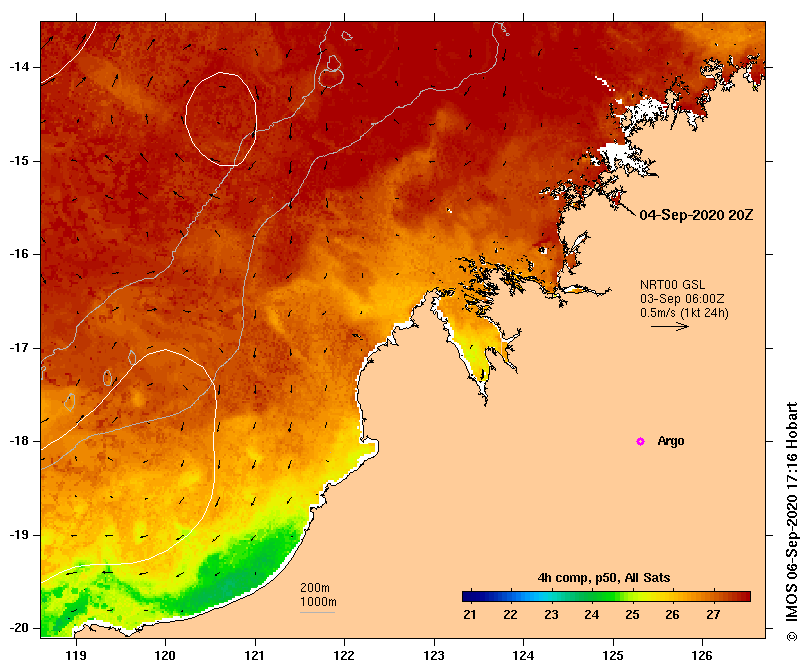Click latitude axis label '-16'
The height and width of the screenshot is (672, 809).
[20, 254]
